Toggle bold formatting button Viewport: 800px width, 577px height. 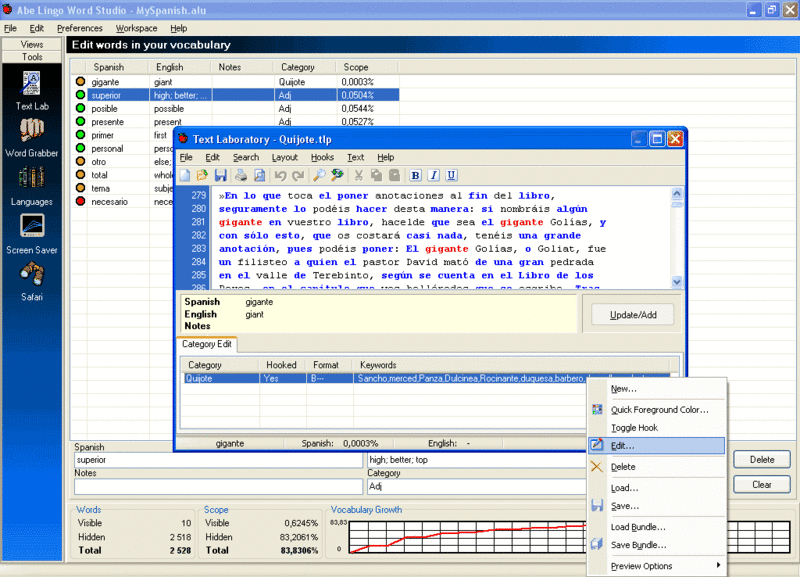pyautogui.click(x=415, y=175)
